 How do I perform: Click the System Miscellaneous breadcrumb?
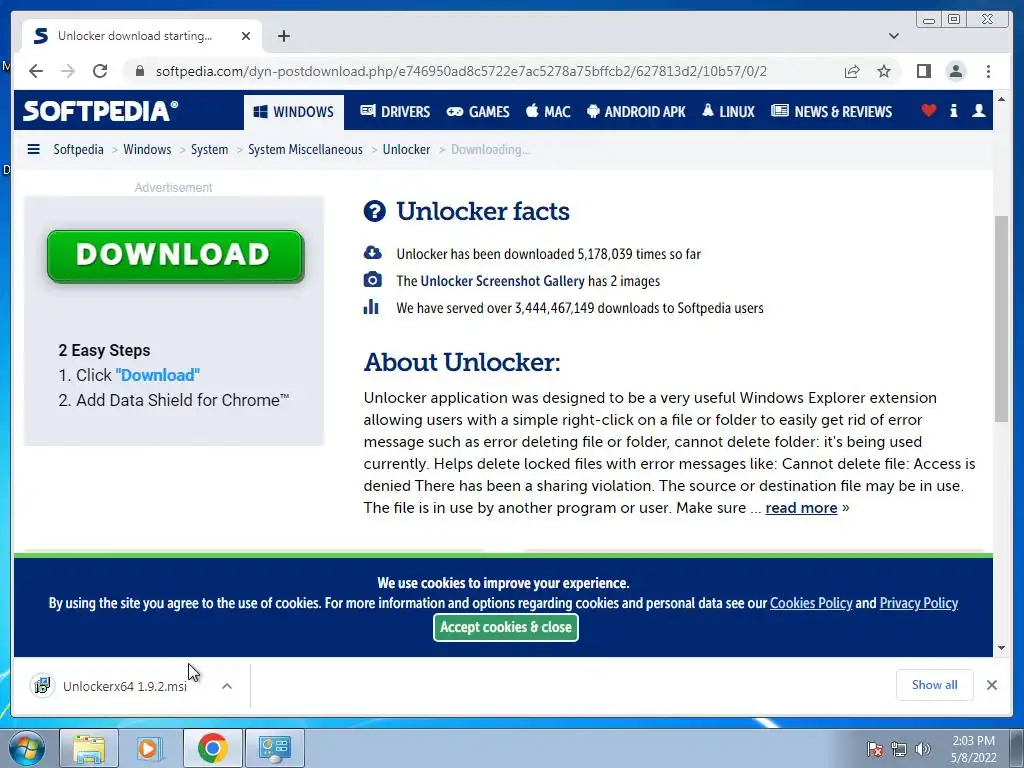(305, 150)
